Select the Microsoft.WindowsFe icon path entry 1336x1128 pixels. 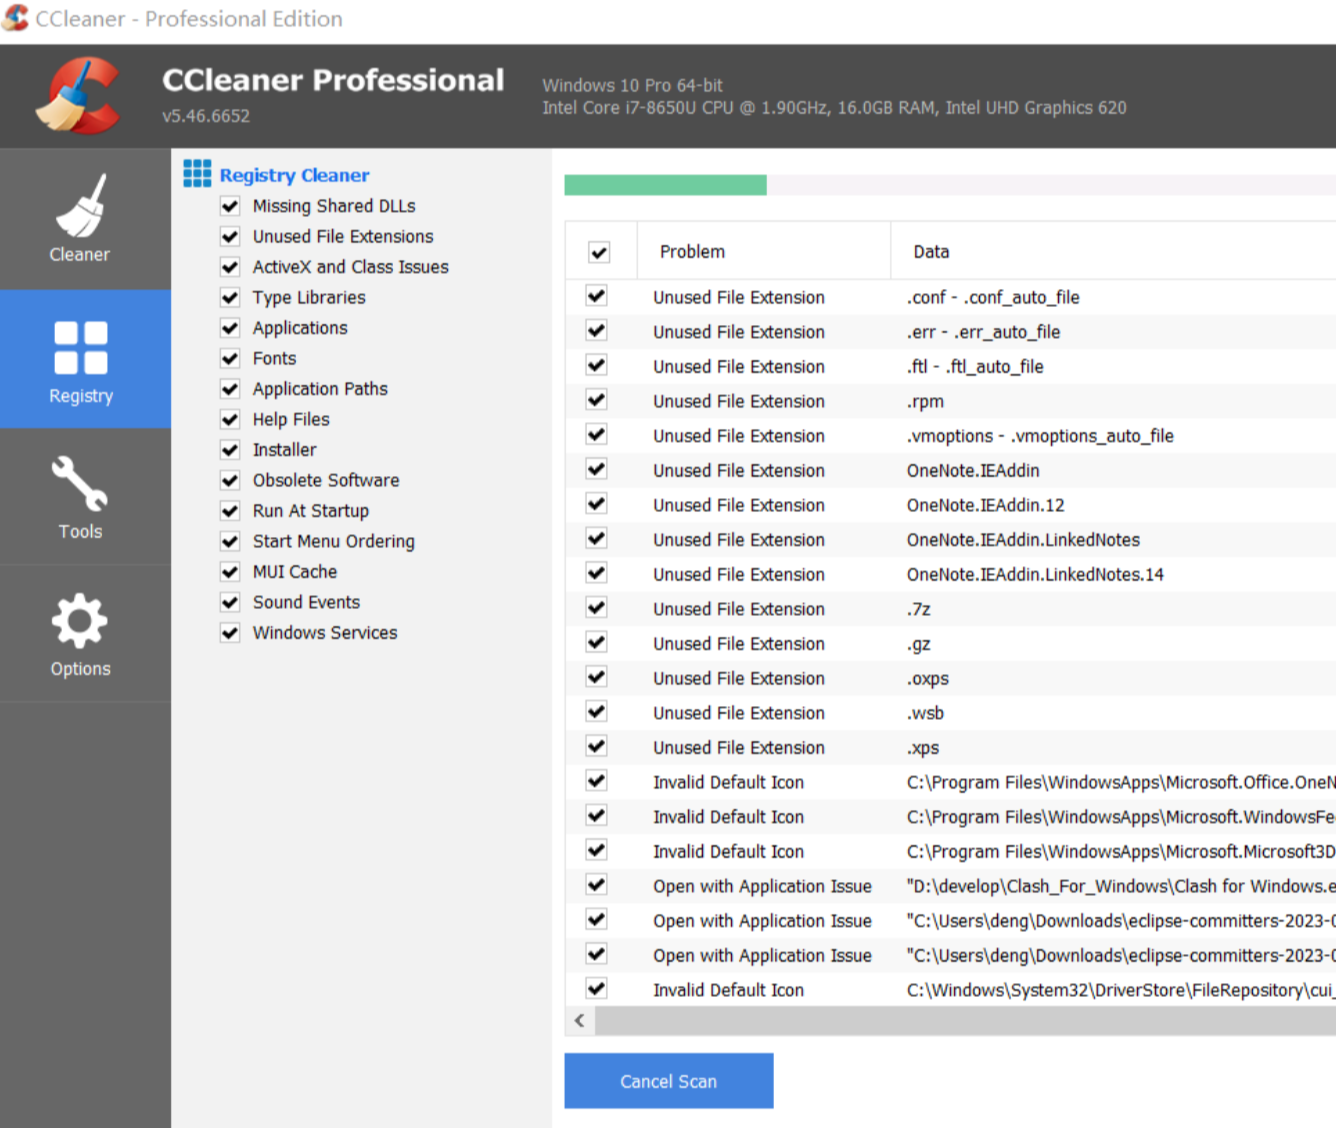point(1121,817)
